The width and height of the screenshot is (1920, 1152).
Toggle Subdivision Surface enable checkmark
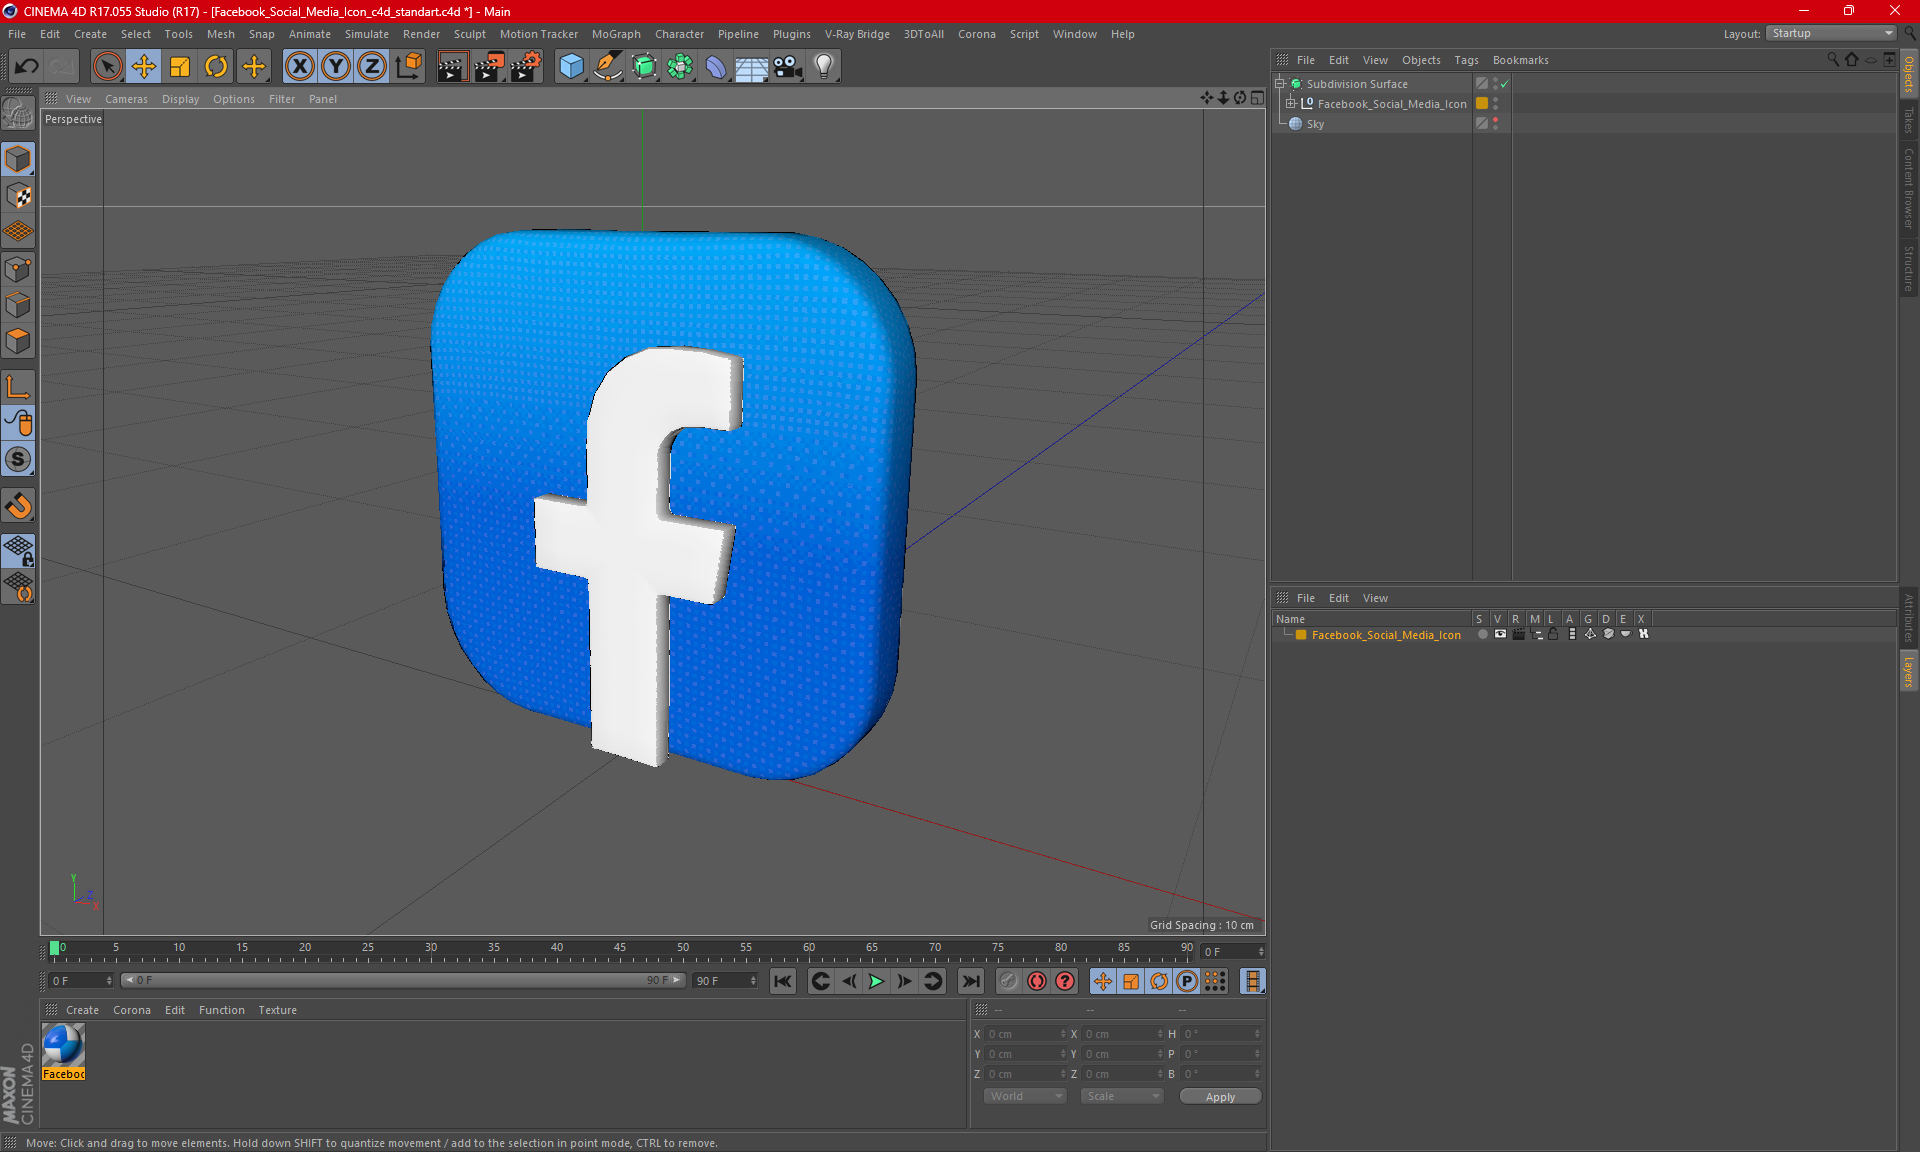(x=1504, y=84)
